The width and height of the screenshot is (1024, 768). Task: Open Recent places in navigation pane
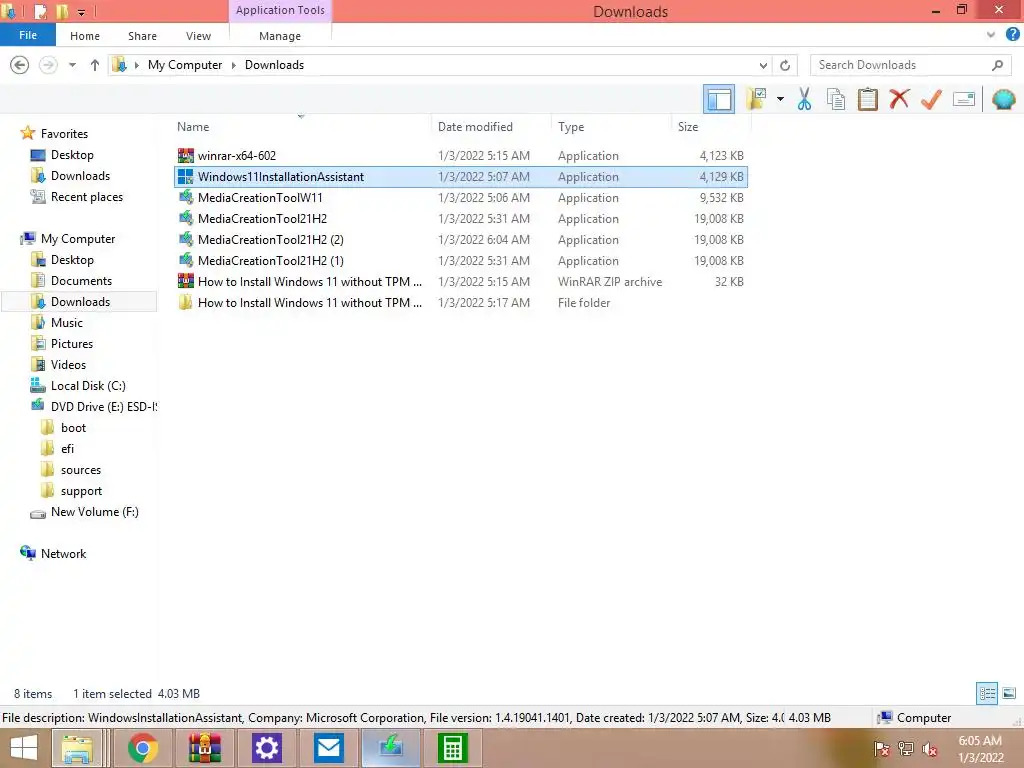click(86, 197)
